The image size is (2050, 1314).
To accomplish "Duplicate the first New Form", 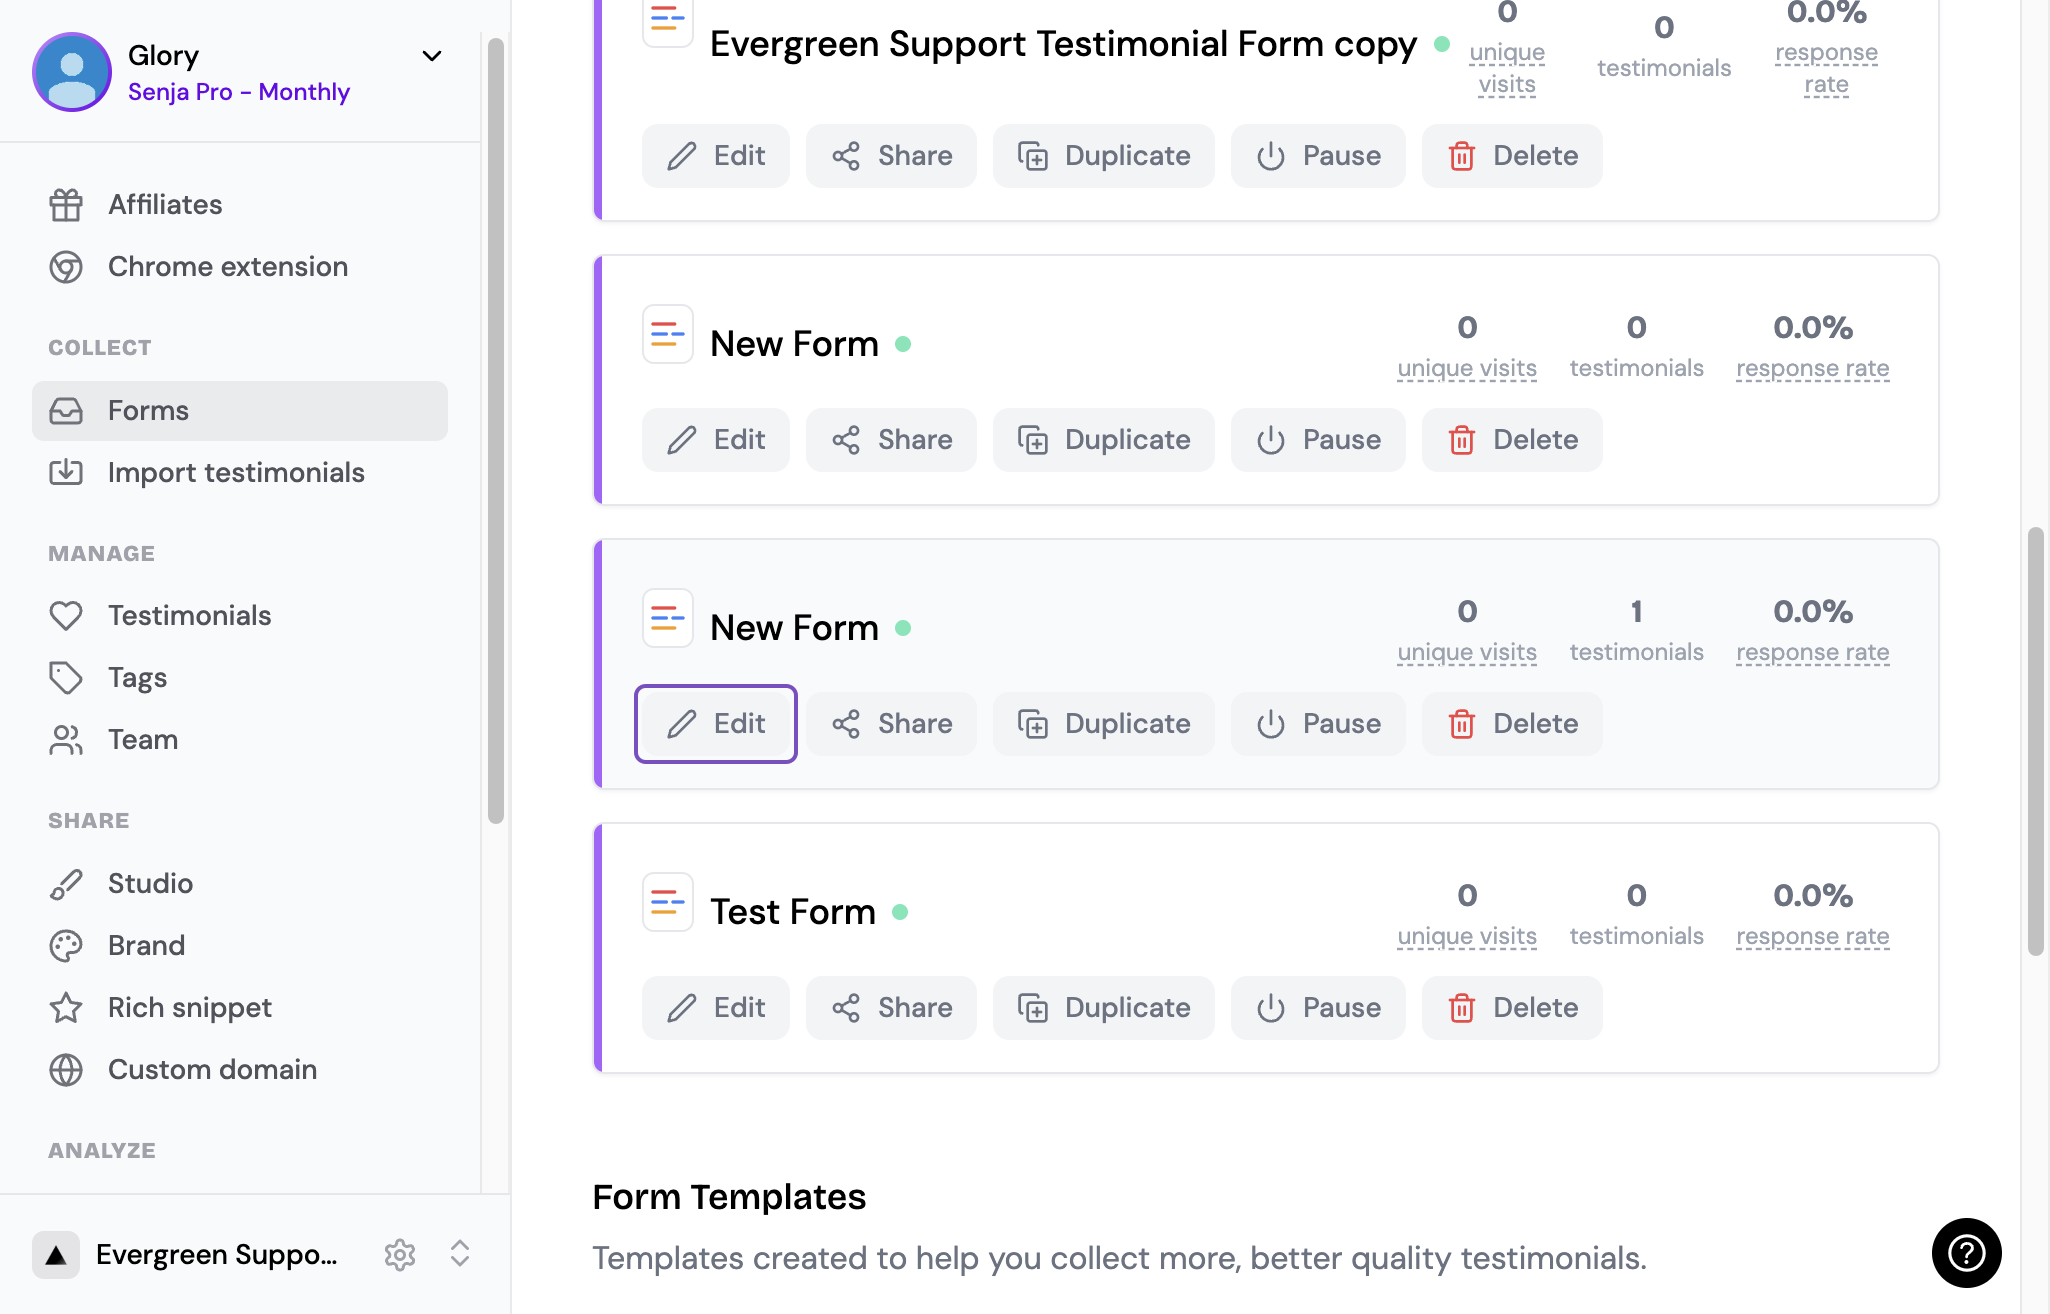I will point(1103,440).
